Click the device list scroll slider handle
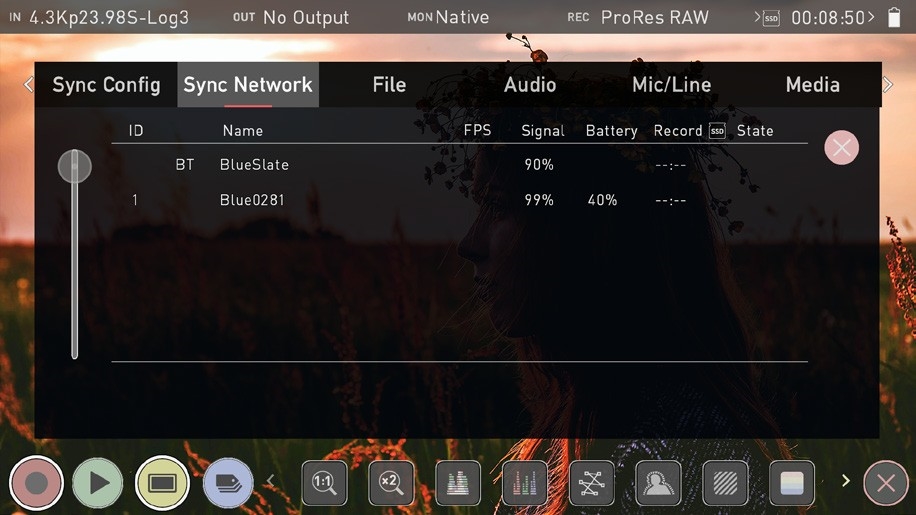The image size is (916, 515). (x=75, y=166)
